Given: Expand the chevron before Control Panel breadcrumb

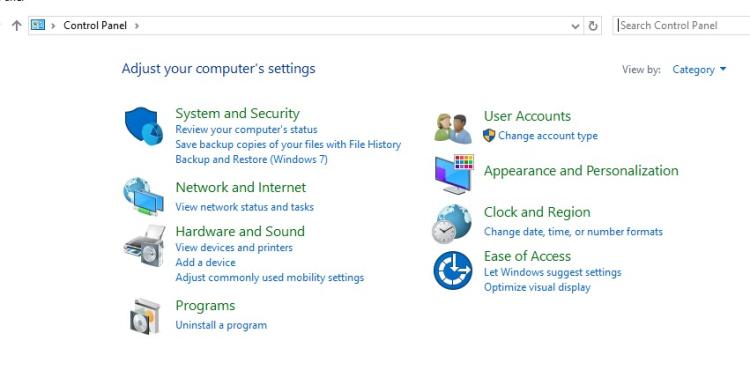Looking at the screenshot, I should [x=53, y=26].
